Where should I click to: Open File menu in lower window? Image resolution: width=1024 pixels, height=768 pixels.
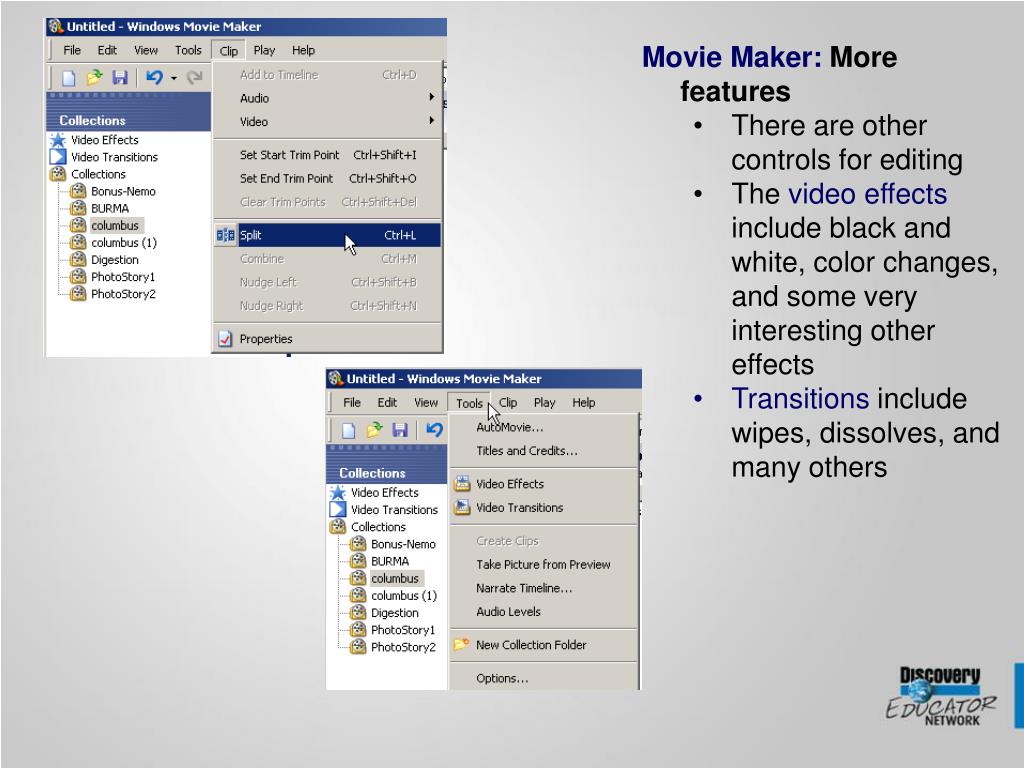(352, 403)
